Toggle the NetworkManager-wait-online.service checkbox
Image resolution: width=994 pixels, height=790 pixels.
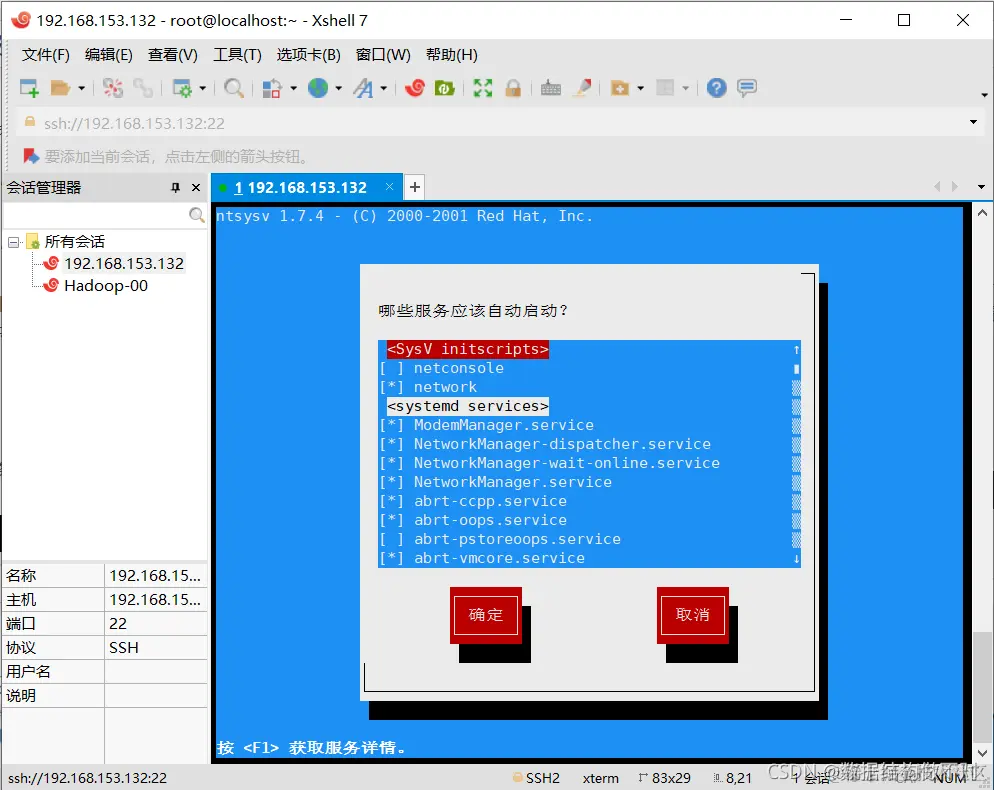click(x=391, y=463)
